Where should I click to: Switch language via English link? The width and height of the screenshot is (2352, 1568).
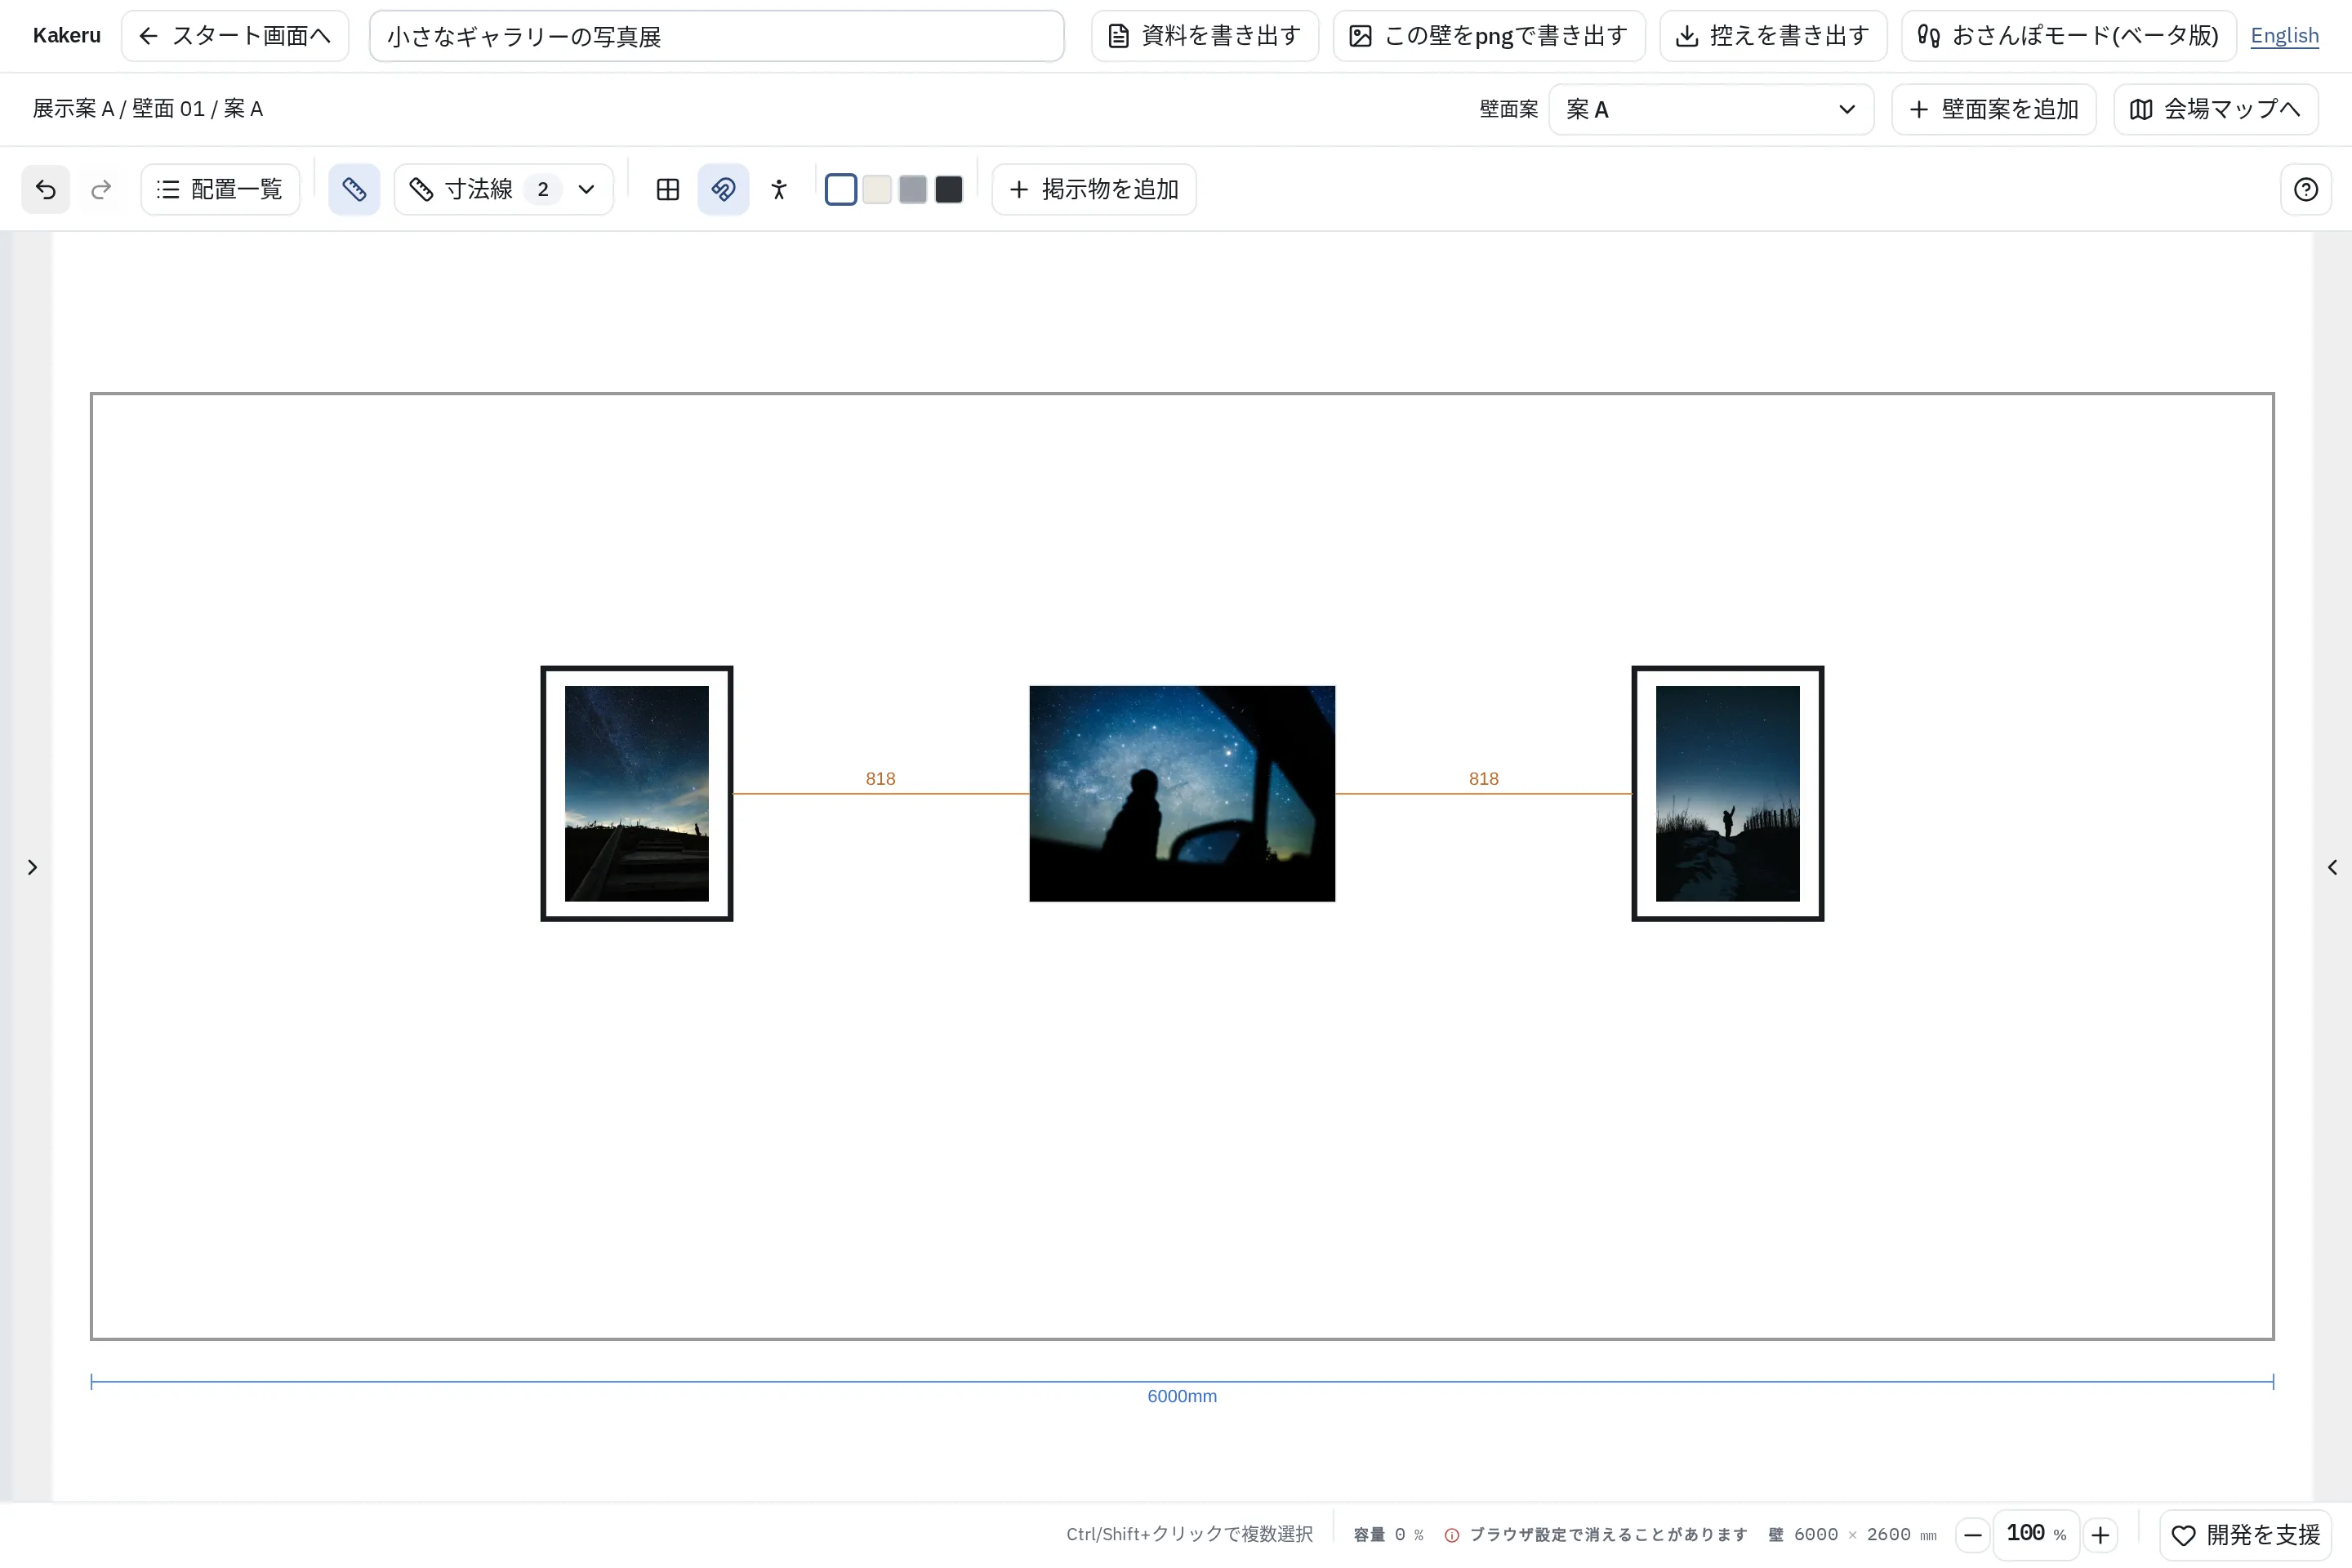tap(2284, 36)
